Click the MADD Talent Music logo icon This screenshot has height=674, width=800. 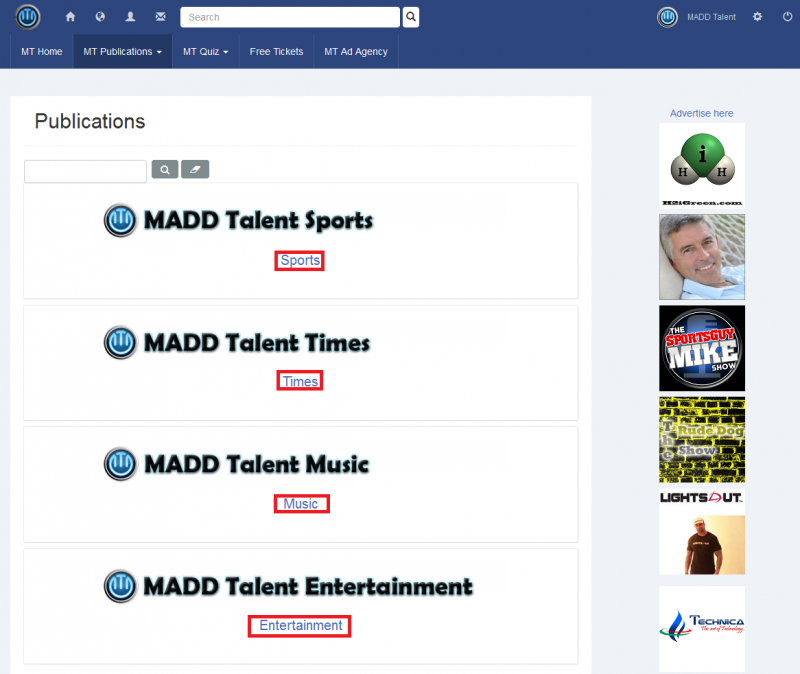point(120,464)
